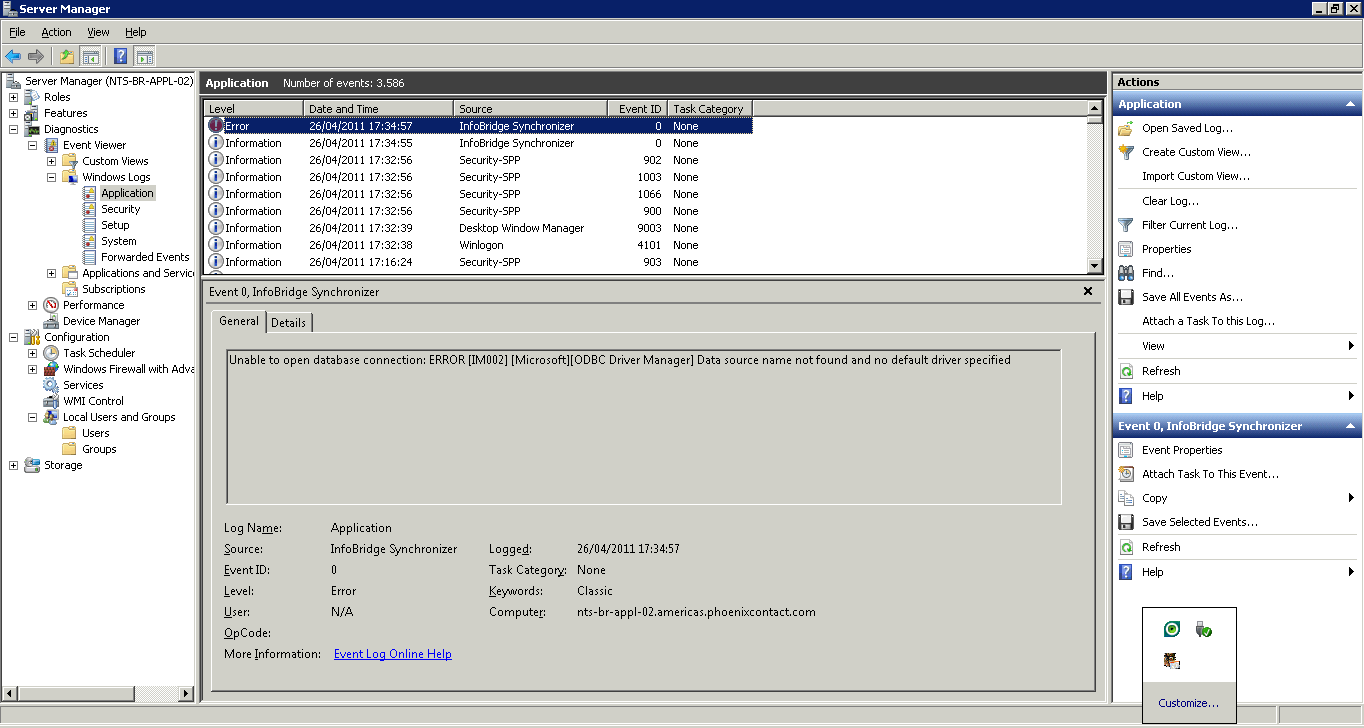The image size is (1364, 728).
Task: Expand the Performance tree node
Action: [x=33, y=305]
